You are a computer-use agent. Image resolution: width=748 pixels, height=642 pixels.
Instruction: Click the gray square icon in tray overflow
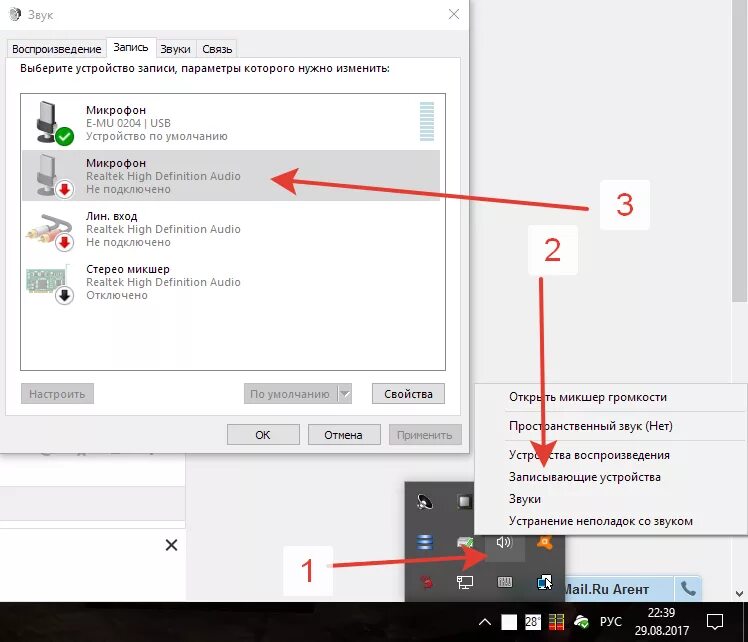point(464,502)
